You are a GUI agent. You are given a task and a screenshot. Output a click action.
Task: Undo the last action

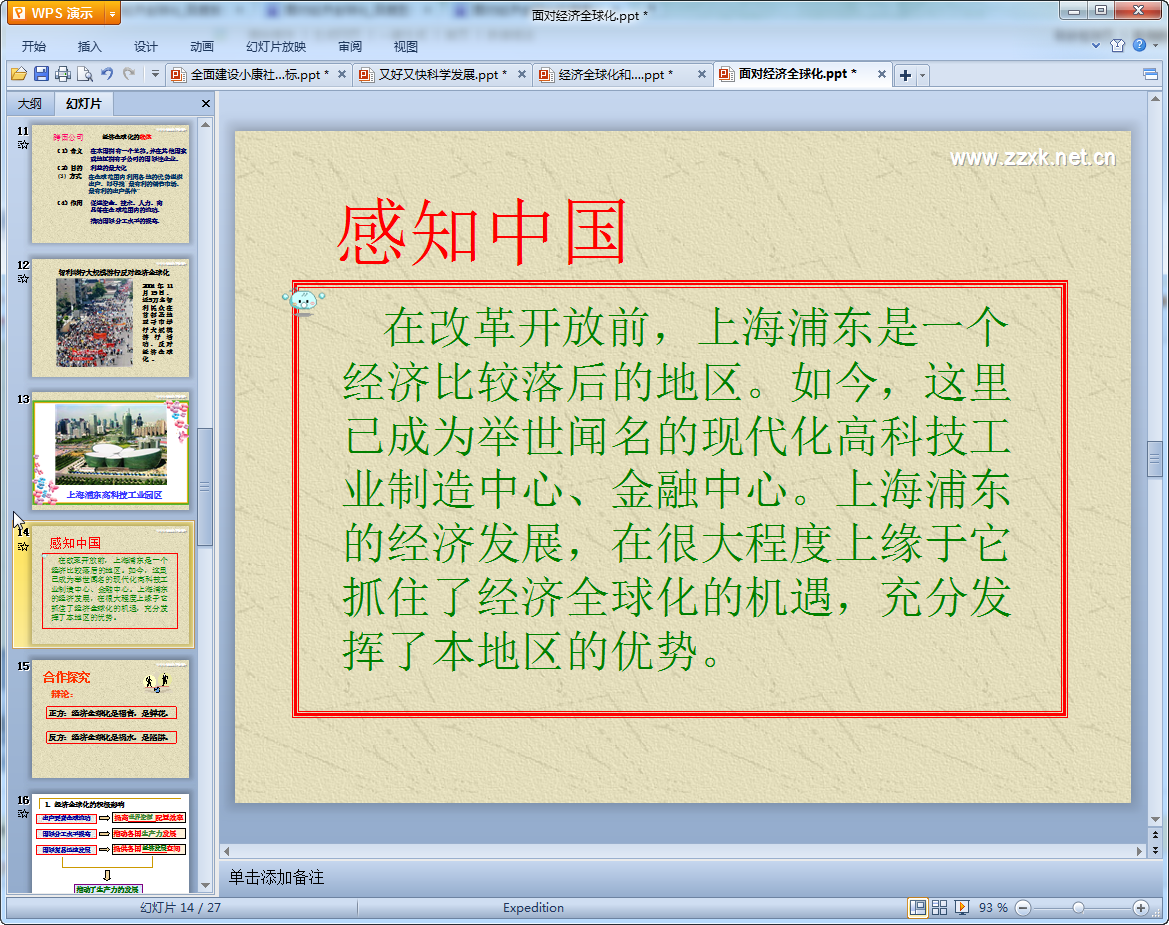[x=107, y=74]
